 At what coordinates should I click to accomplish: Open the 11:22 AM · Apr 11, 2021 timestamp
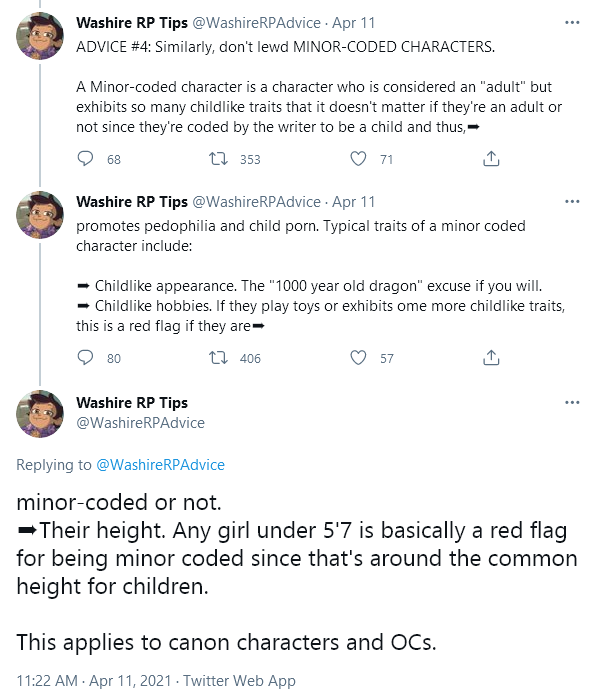(94, 680)
